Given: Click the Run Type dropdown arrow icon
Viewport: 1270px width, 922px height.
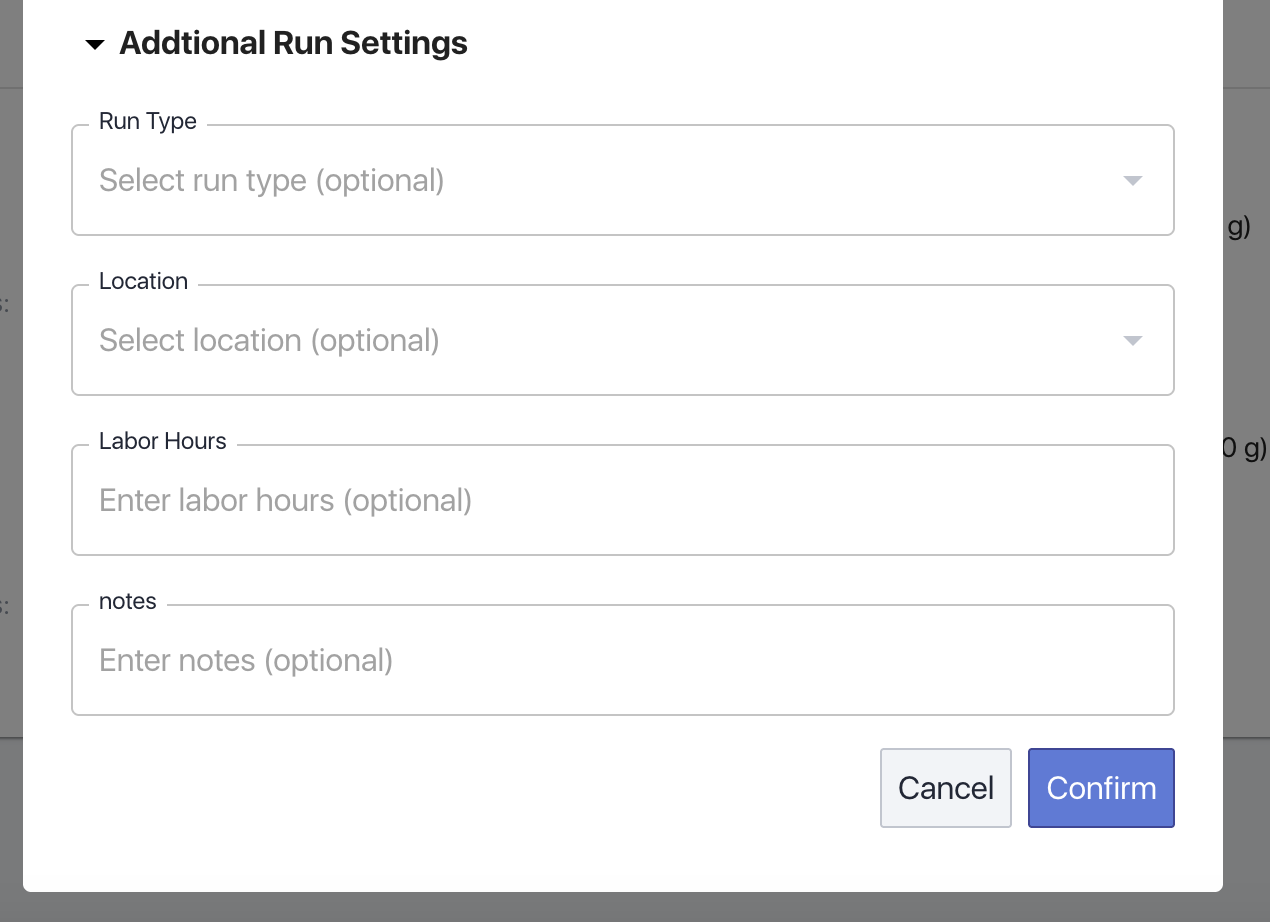Looking at the screenshot, I should tap(1132, 181).
